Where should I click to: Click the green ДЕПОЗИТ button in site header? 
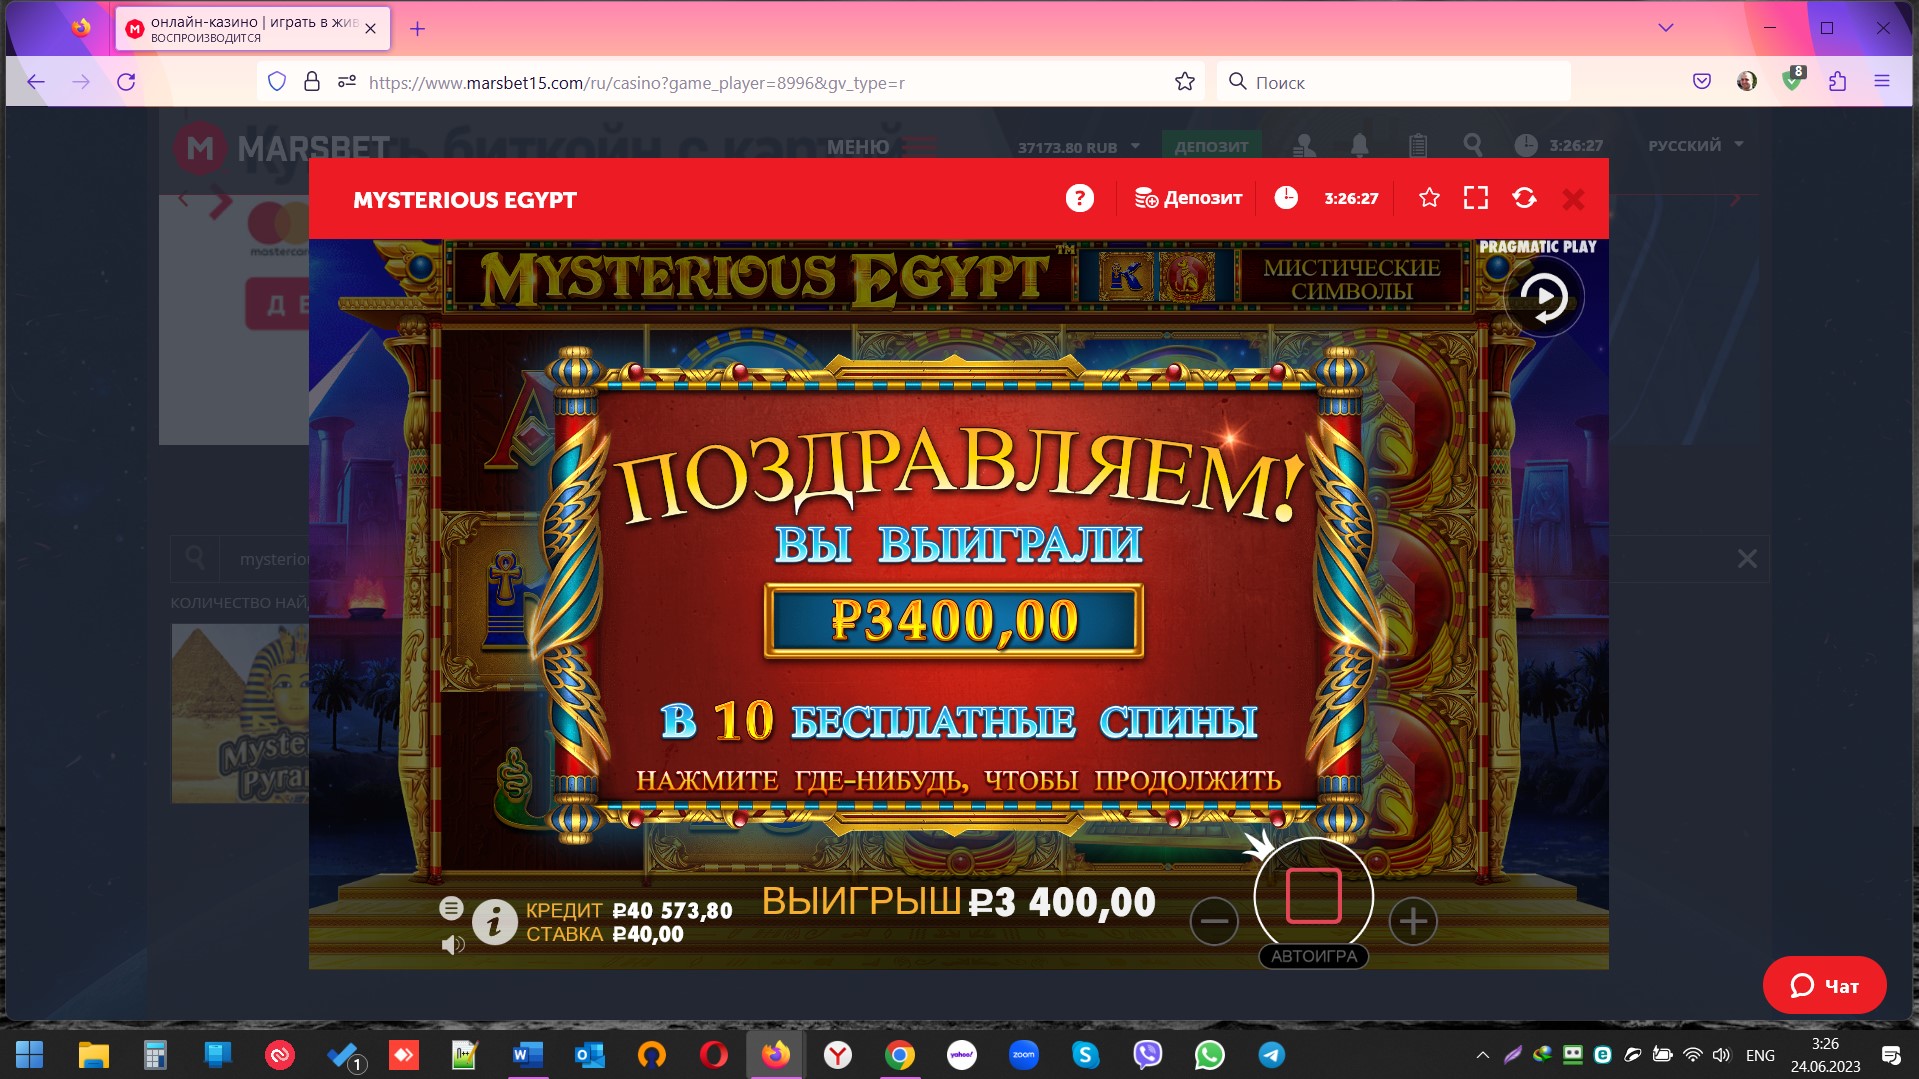click(1211, 146)
